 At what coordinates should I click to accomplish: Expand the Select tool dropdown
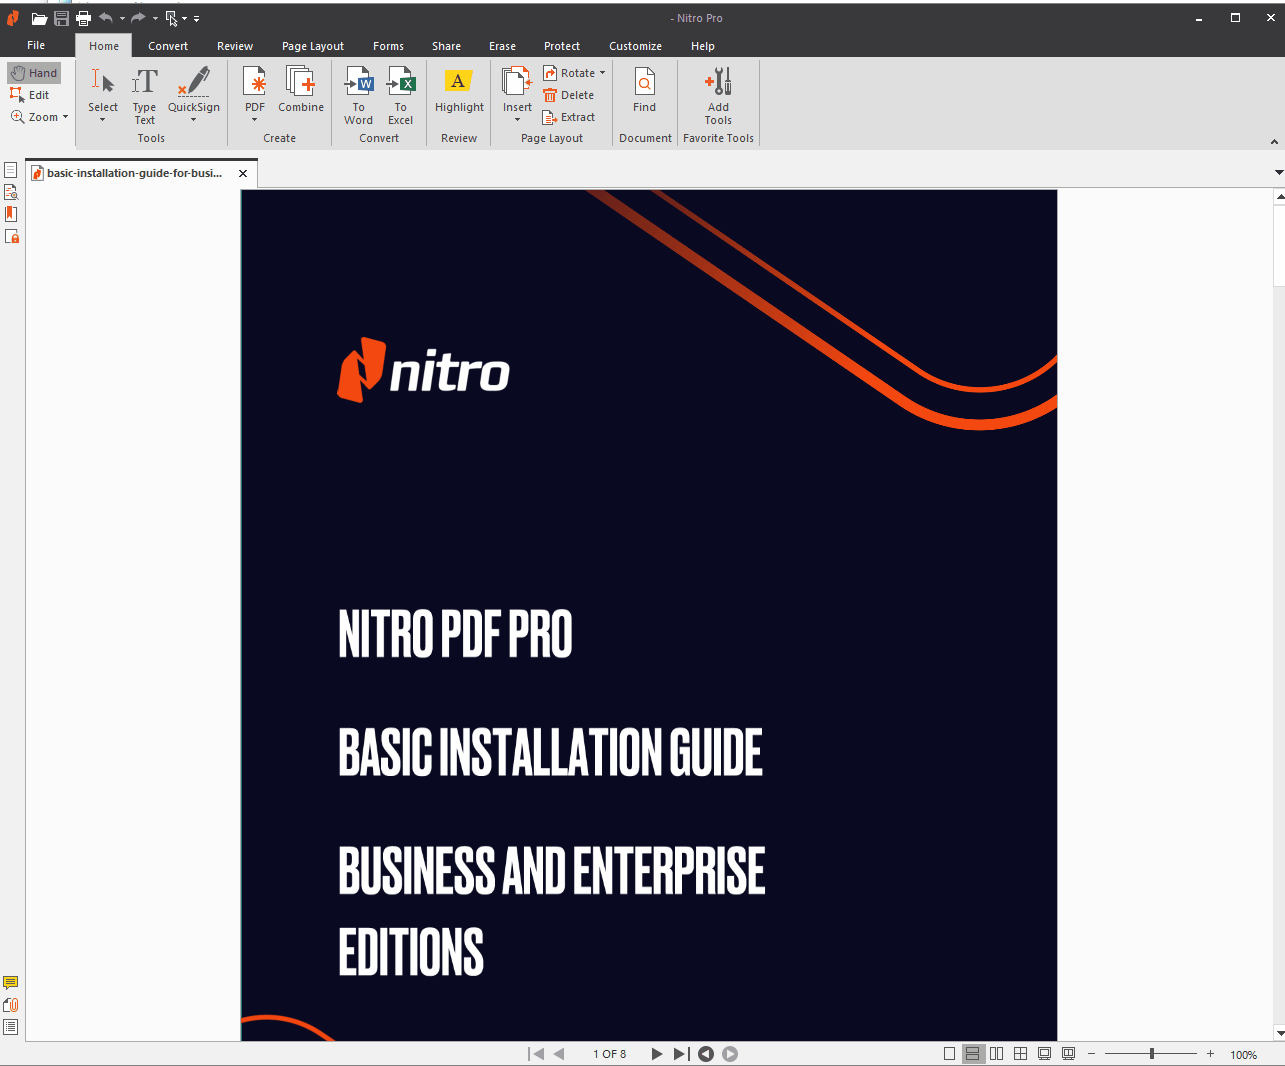[x=102, y=120]
